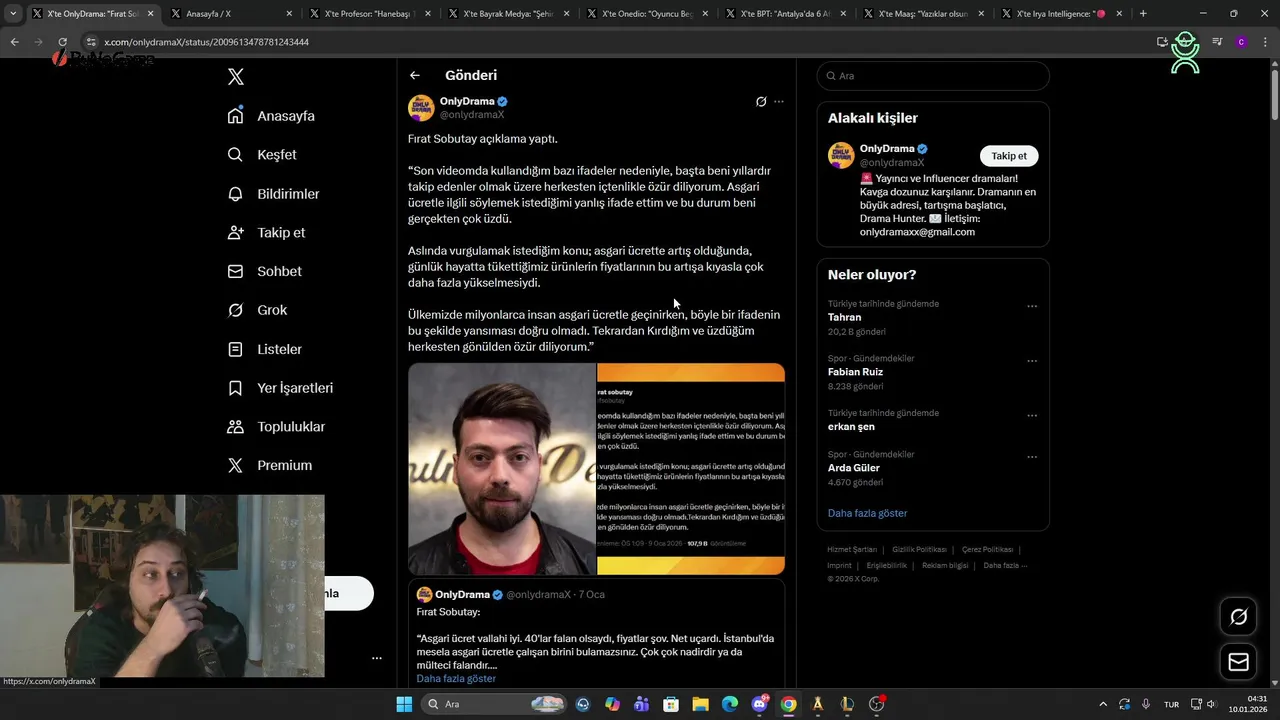Screen dimensions: 1280x720
Task: Expand Daha fazla footer menu
Action: pos(1004,566)
